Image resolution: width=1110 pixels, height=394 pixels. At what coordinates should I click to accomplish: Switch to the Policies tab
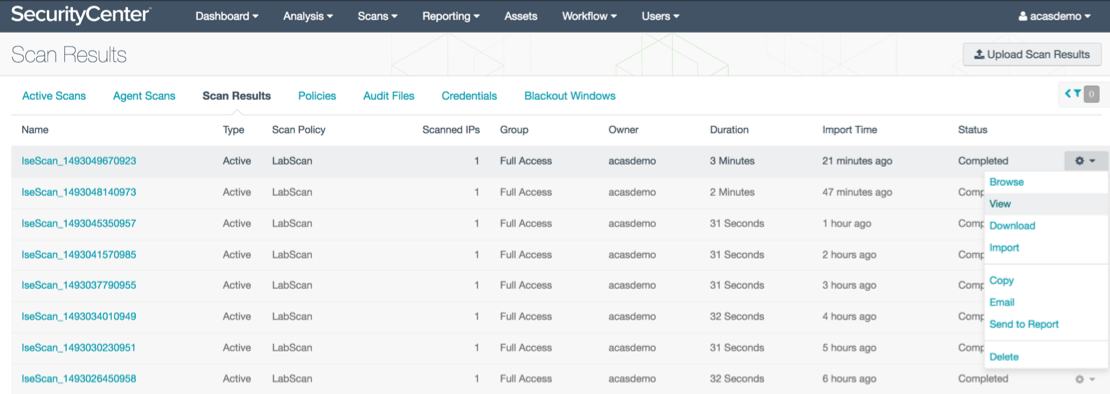[x=317, y=95]
